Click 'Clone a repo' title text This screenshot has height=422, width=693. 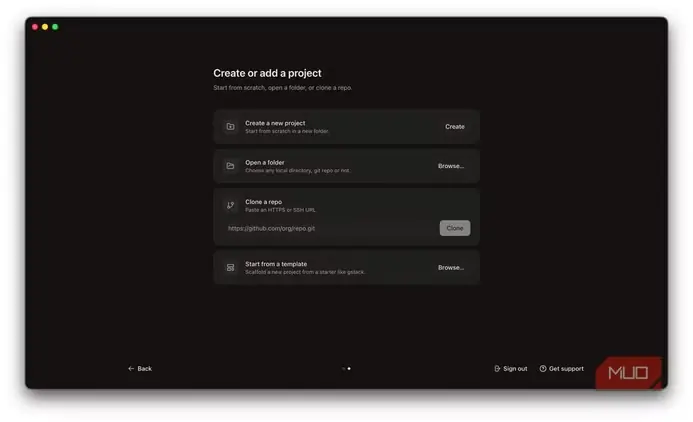pyautogui.click(x=263, y=202)
